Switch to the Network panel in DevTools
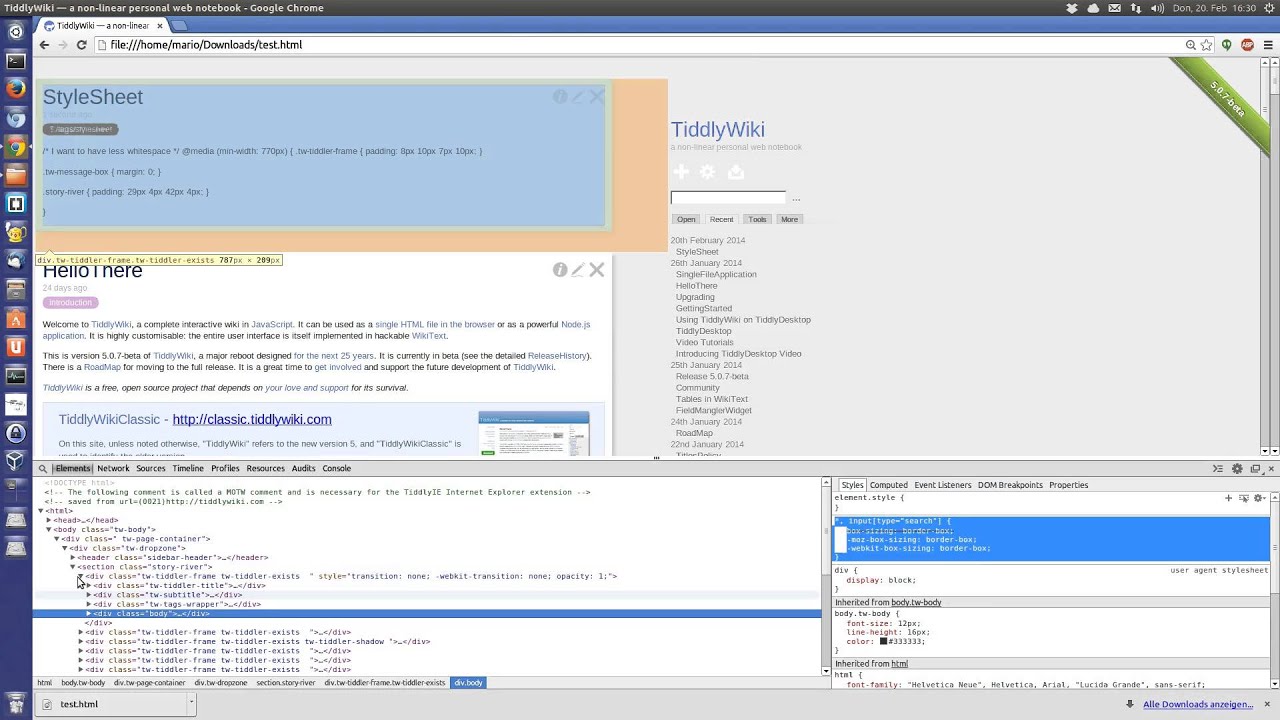 [113, 468]
